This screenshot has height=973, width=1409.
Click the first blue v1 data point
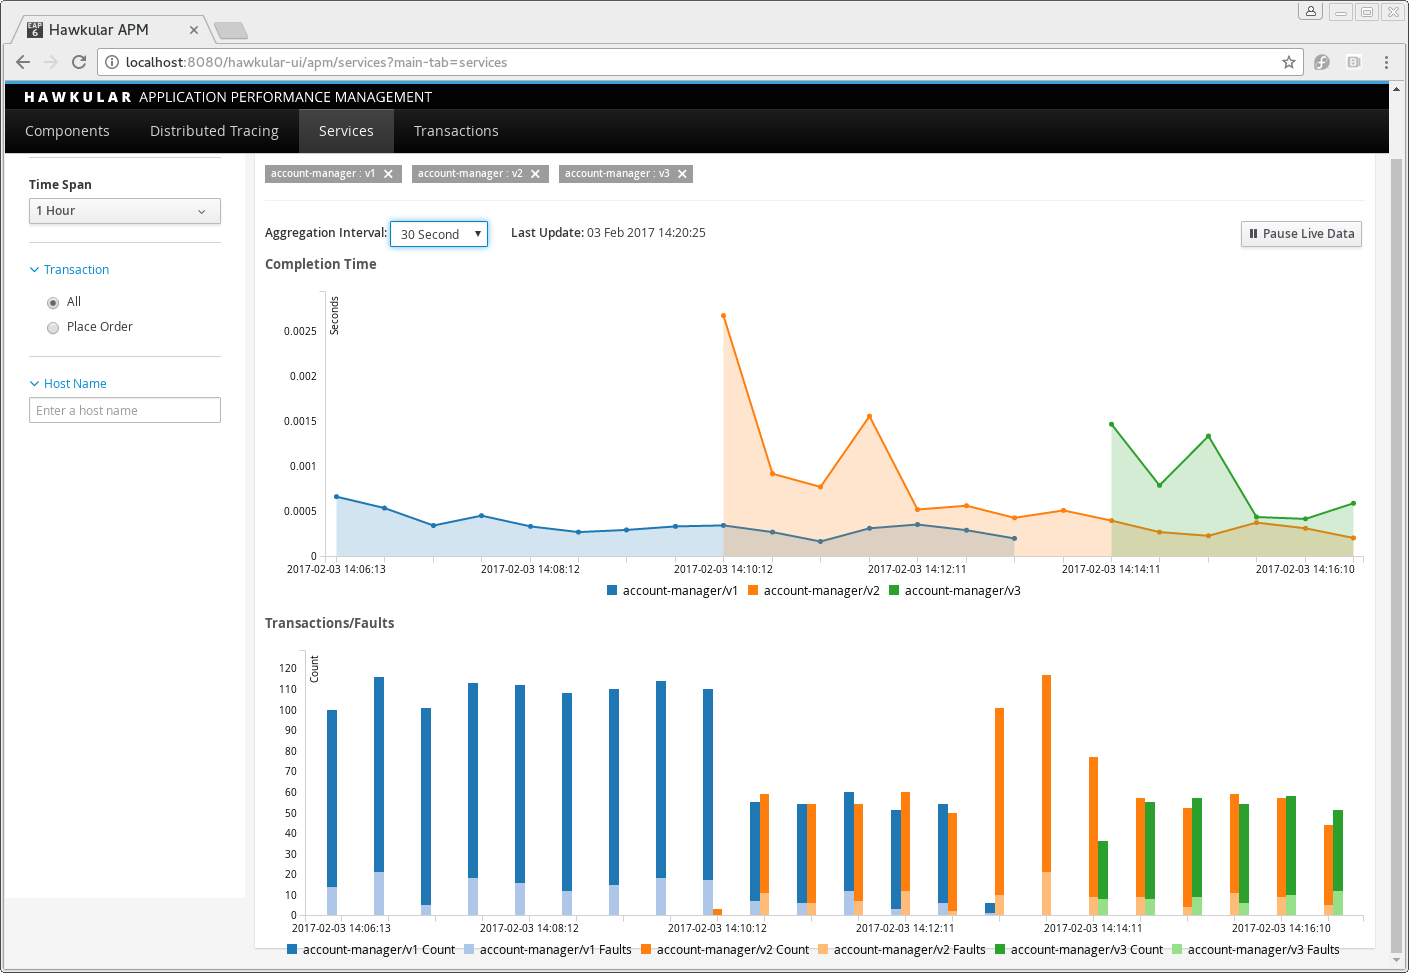[x=336, y=496]
